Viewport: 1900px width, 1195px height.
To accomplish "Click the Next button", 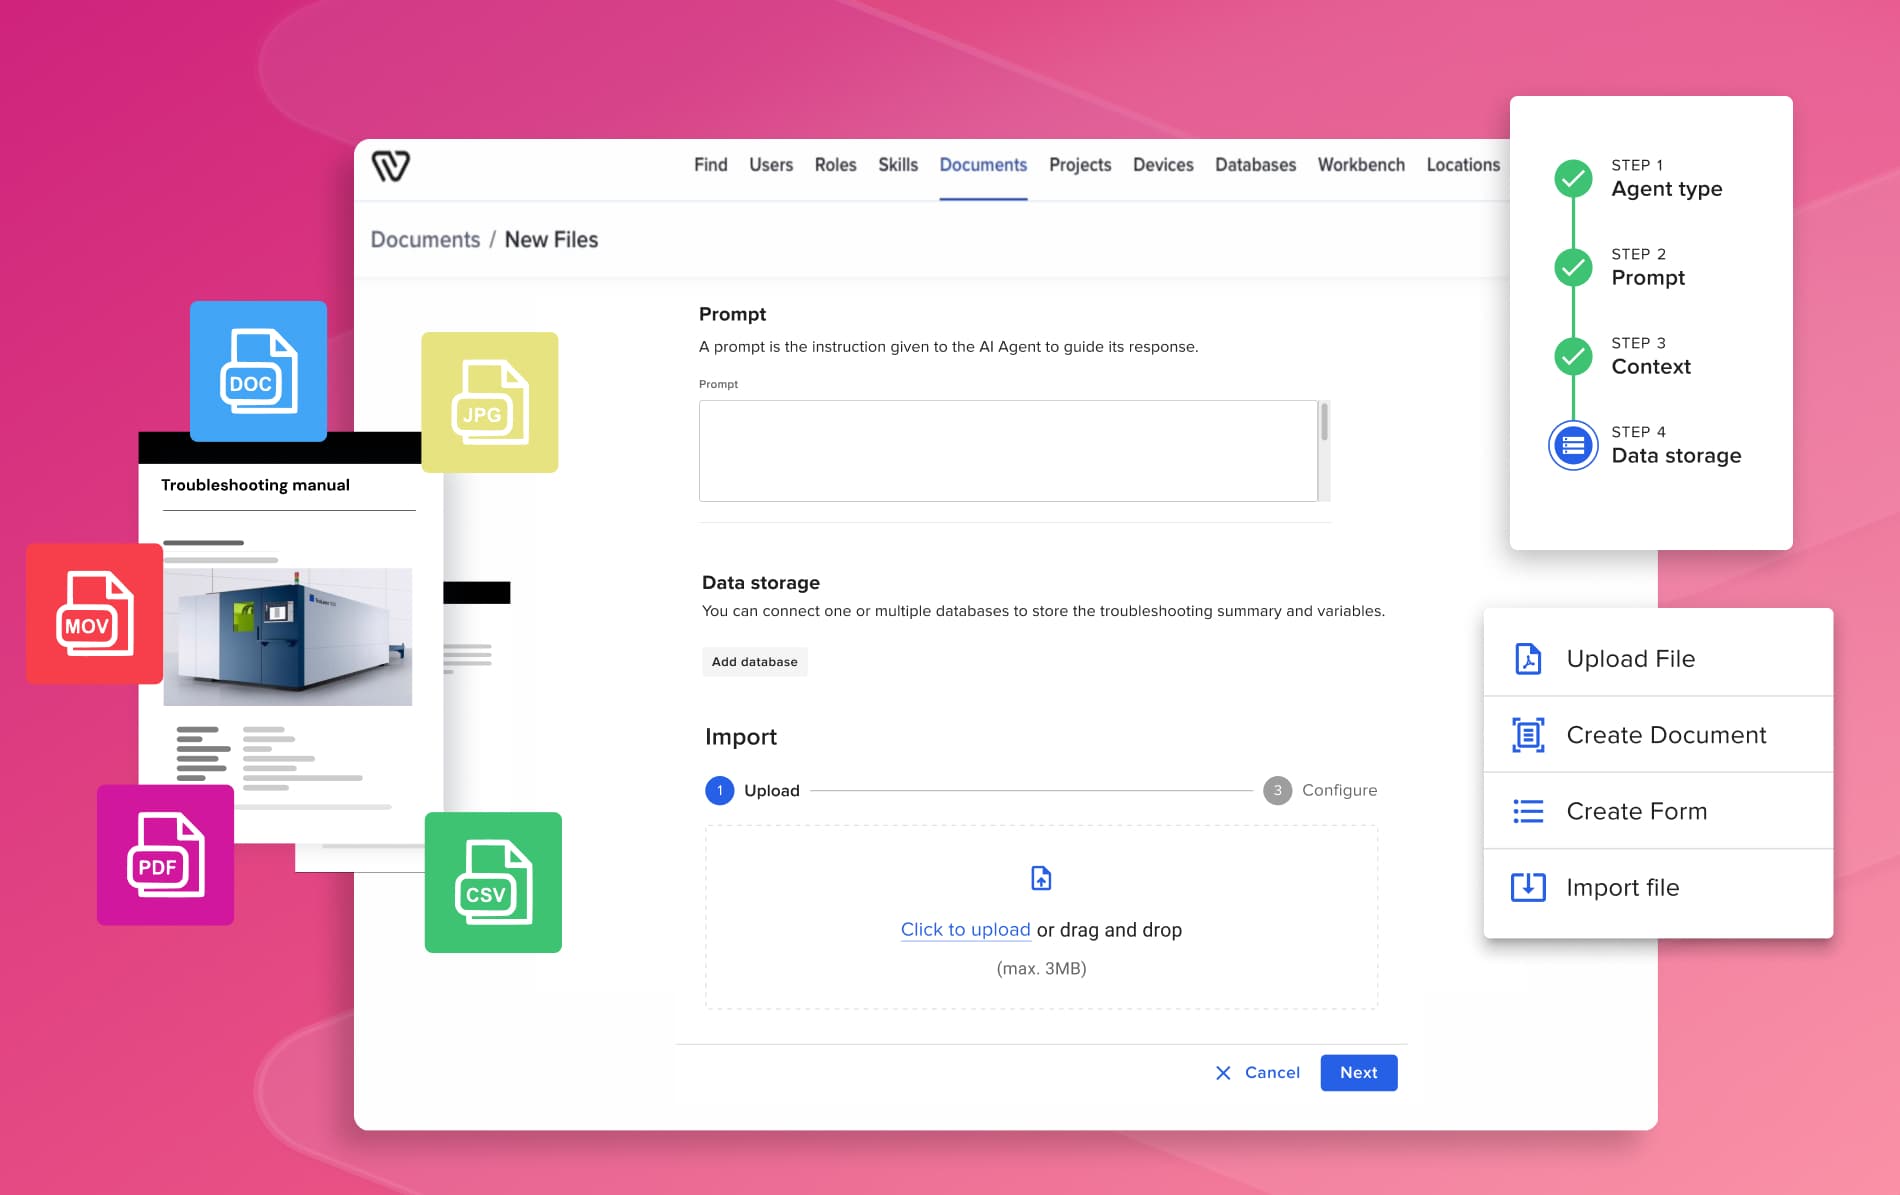I will tap(1358, 1072).
